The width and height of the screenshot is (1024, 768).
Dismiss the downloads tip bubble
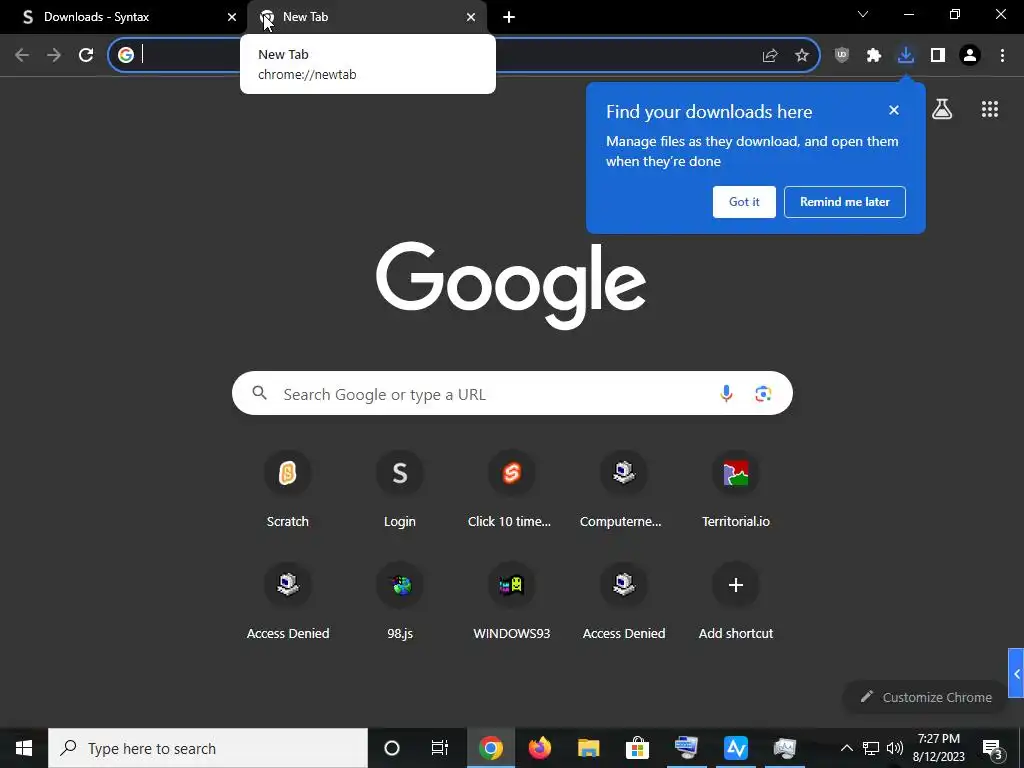coord(894,110)
